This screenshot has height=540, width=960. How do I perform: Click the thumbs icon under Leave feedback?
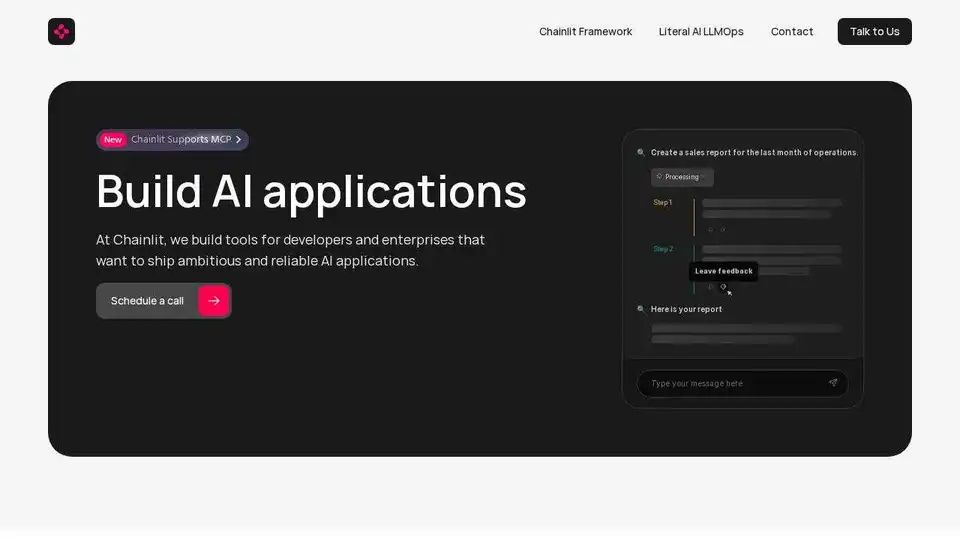point(723,287)
